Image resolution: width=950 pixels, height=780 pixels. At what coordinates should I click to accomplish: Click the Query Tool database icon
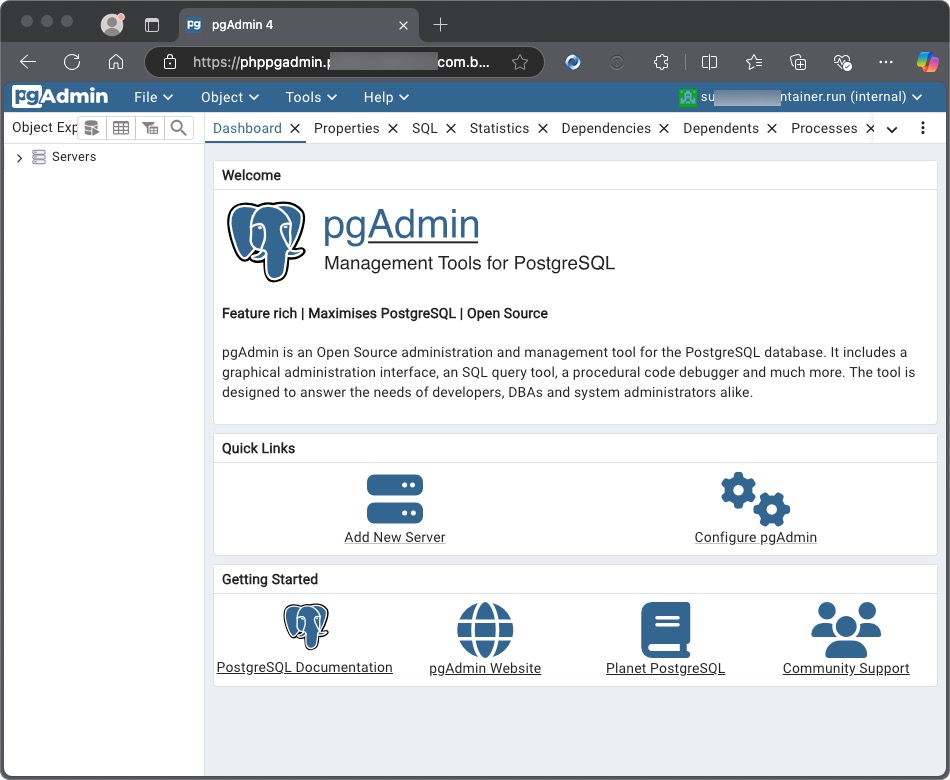[91, 128]
